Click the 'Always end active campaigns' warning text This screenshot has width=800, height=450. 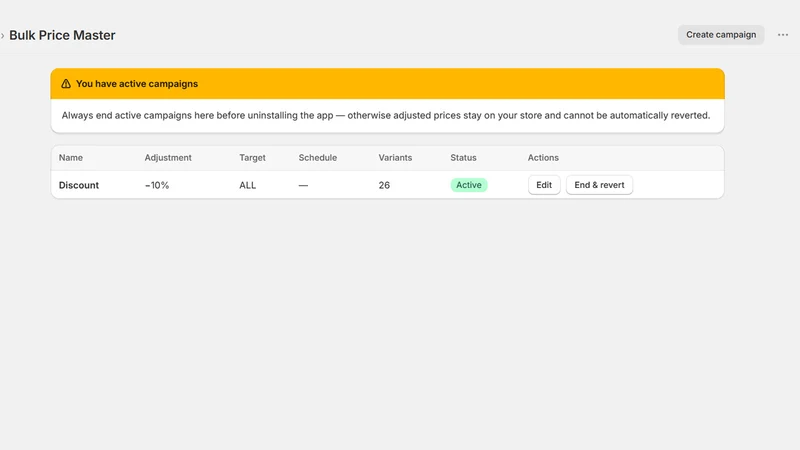[x=386, y=115]
